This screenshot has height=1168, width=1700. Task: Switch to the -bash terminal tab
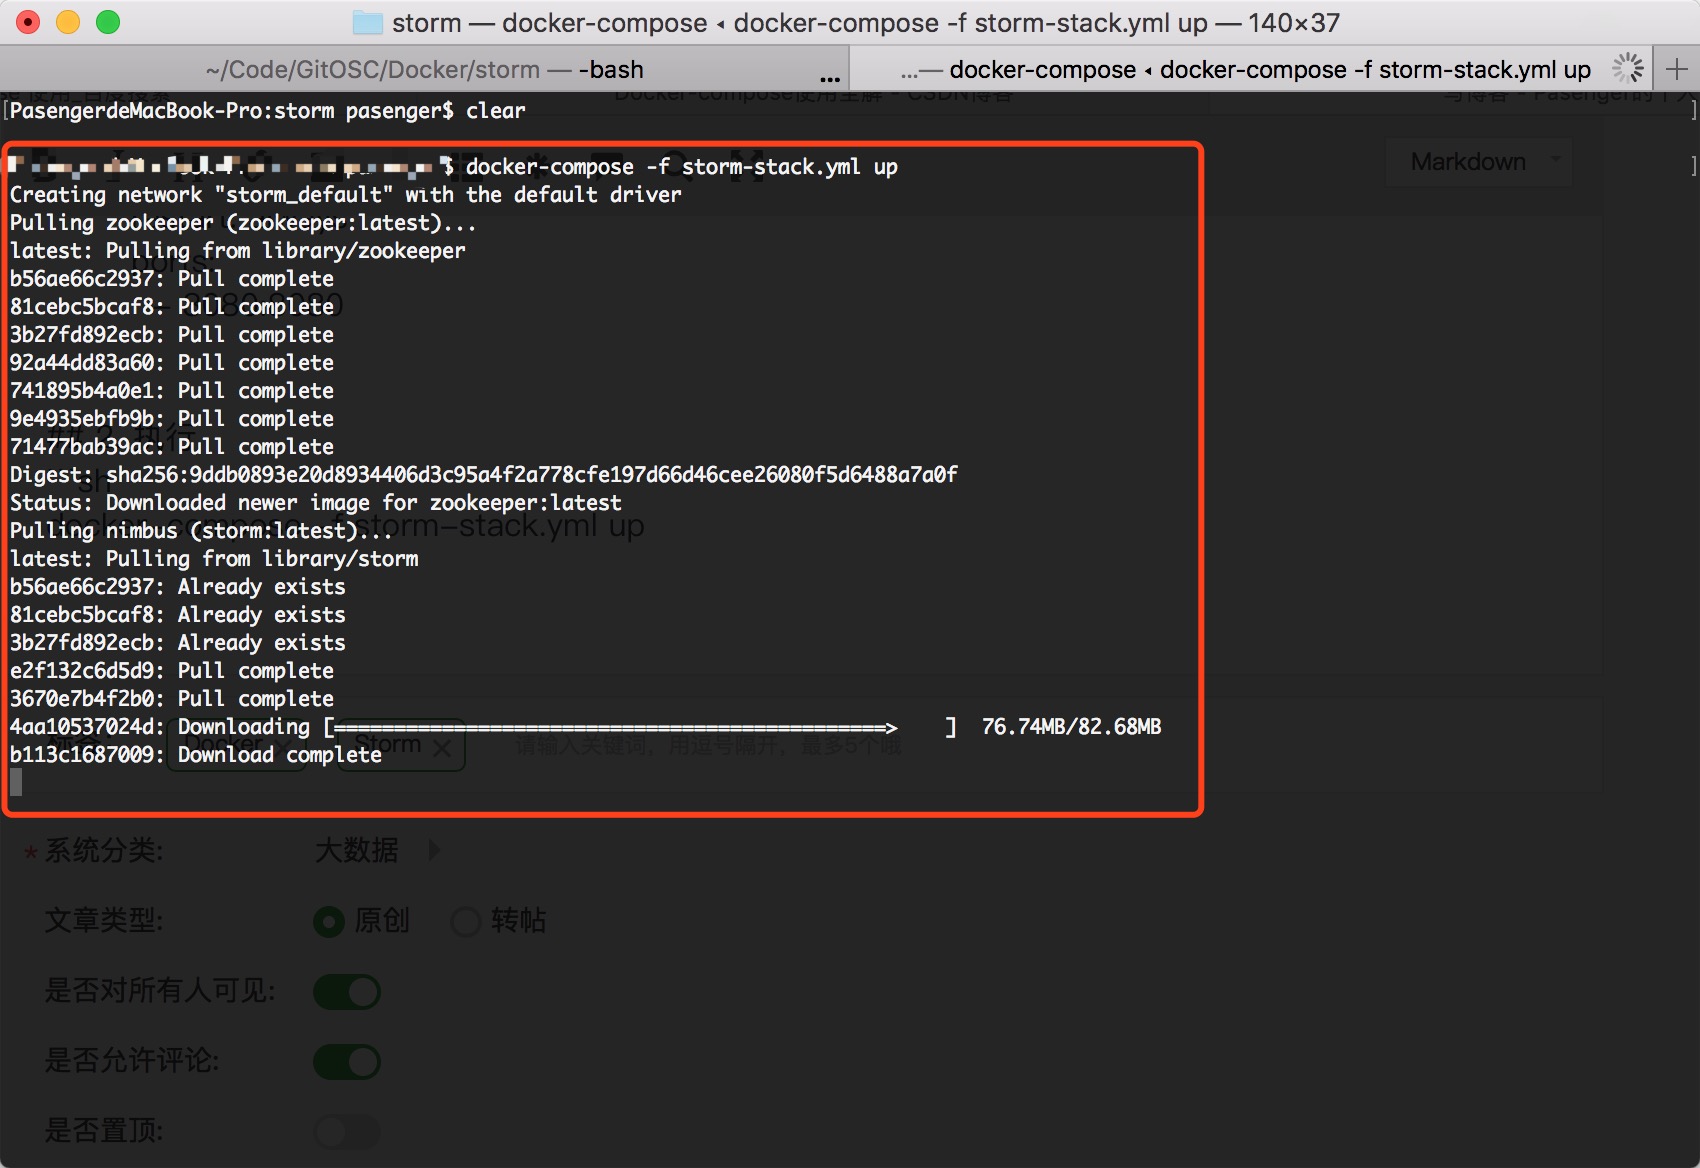click(x=424, y=70)
